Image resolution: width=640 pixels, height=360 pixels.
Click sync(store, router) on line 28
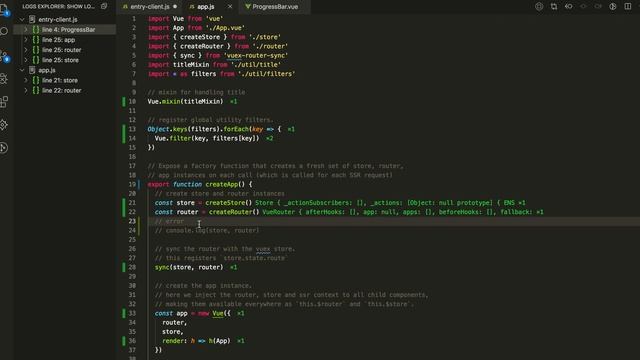[x=189, y=267]
